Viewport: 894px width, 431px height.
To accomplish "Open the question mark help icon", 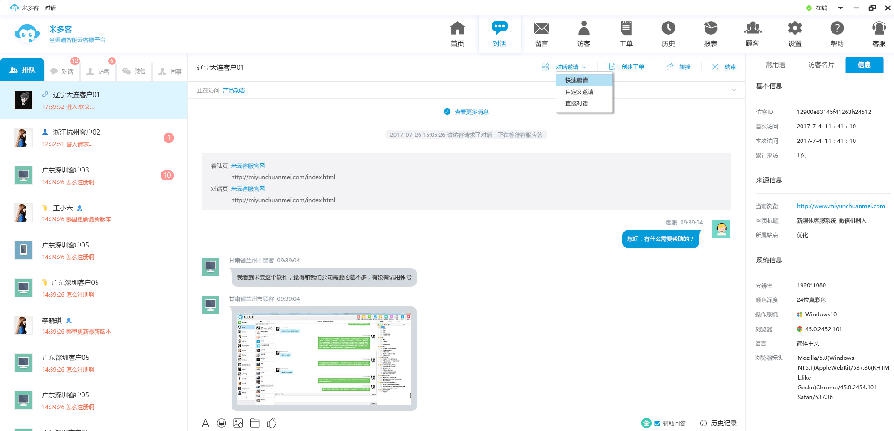I will [836, 28].
